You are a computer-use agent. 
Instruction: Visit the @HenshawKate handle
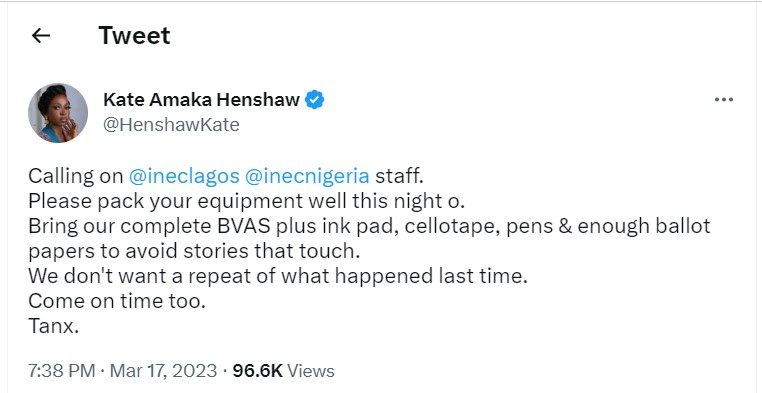click(x=171, y=125)
